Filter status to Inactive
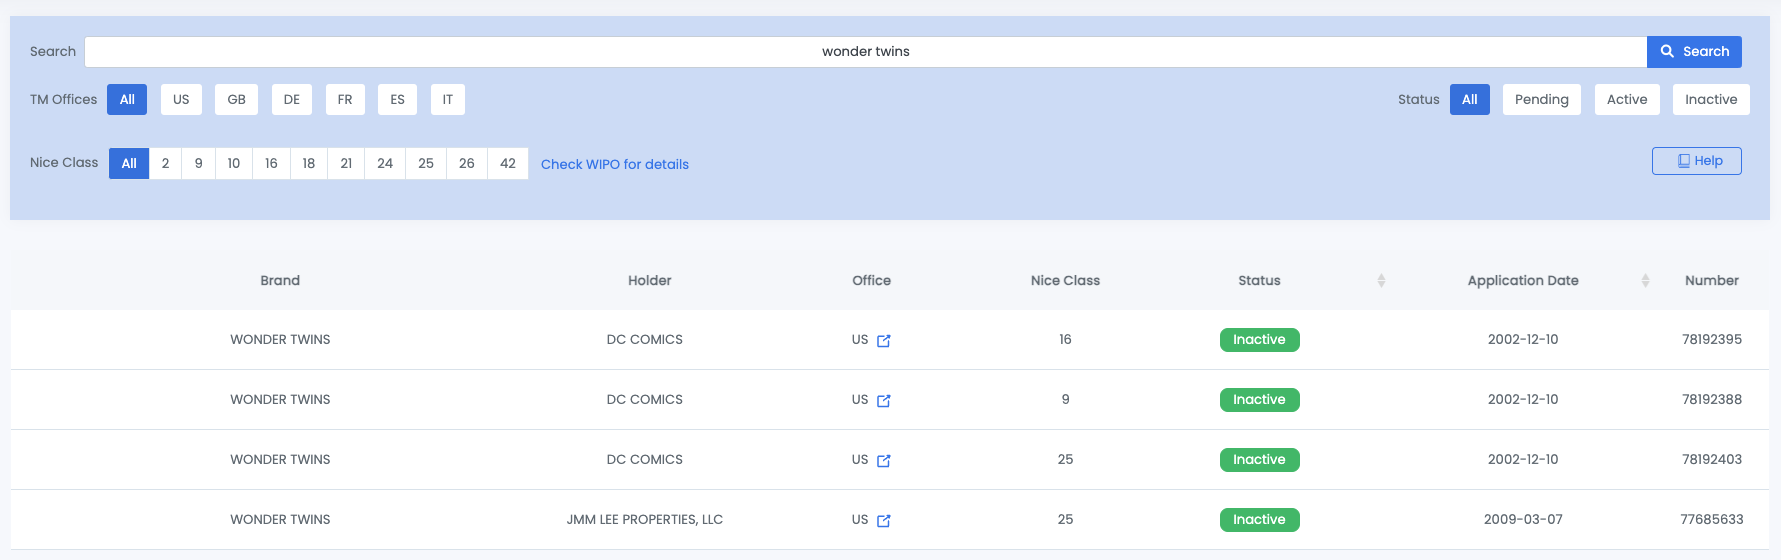Image resolution: width=1781 pixels, height=560 pixels. (1710, 100)
